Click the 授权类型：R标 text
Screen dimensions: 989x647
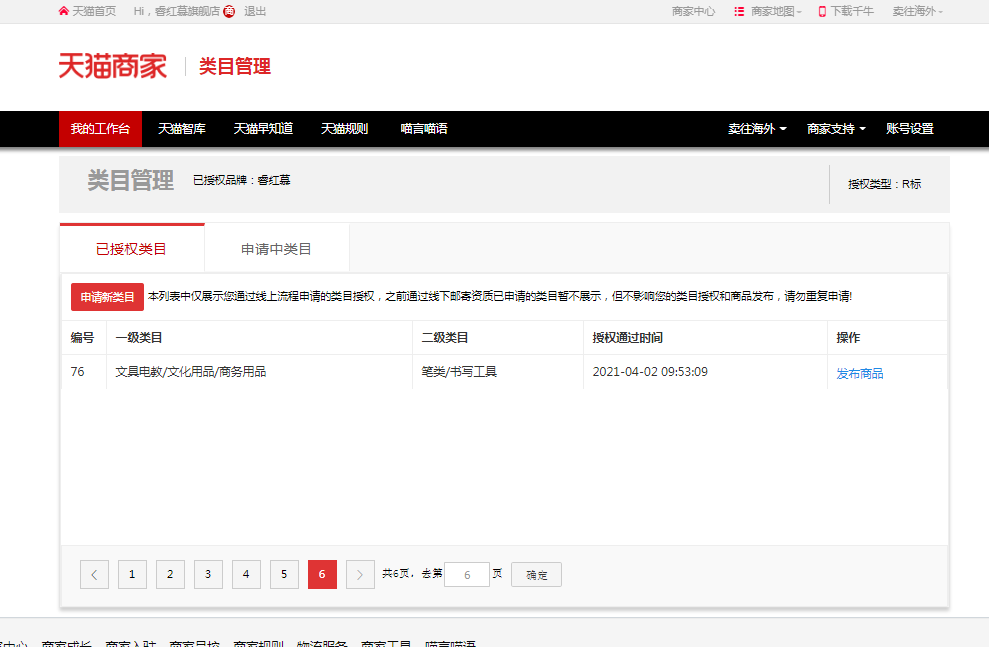884,184
